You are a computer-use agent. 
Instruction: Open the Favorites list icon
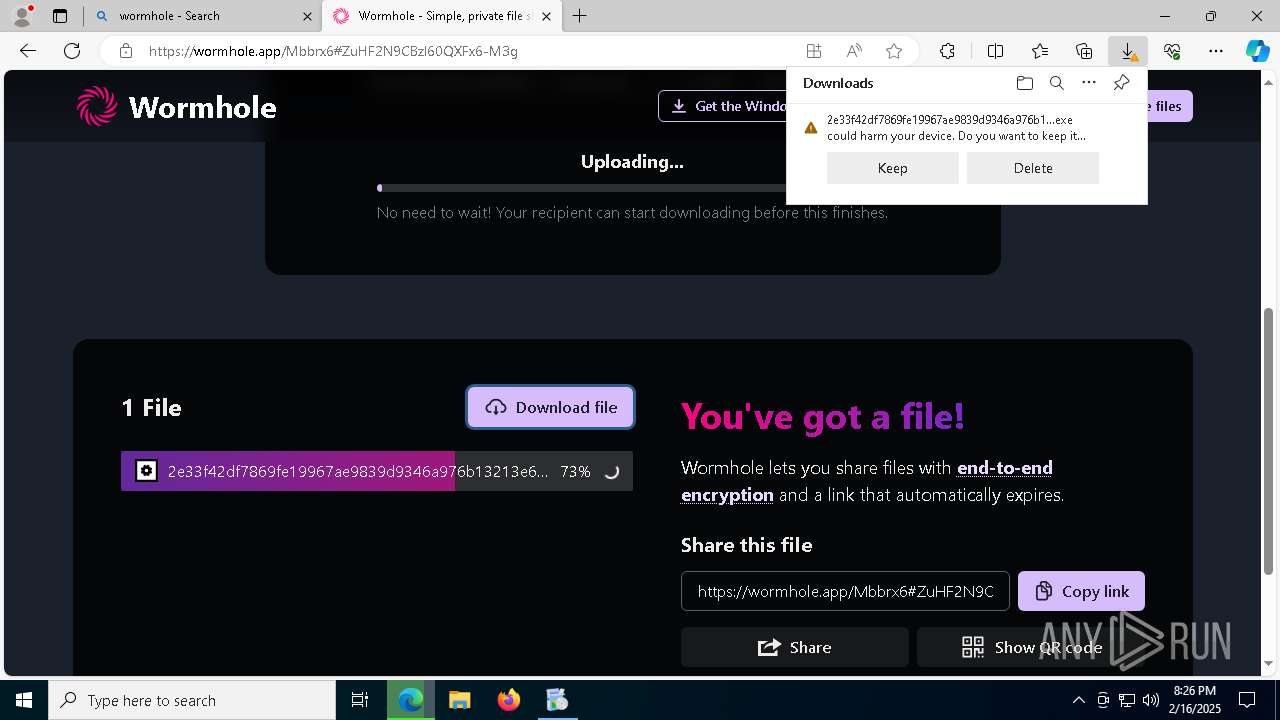click(x=1040, y=51)
